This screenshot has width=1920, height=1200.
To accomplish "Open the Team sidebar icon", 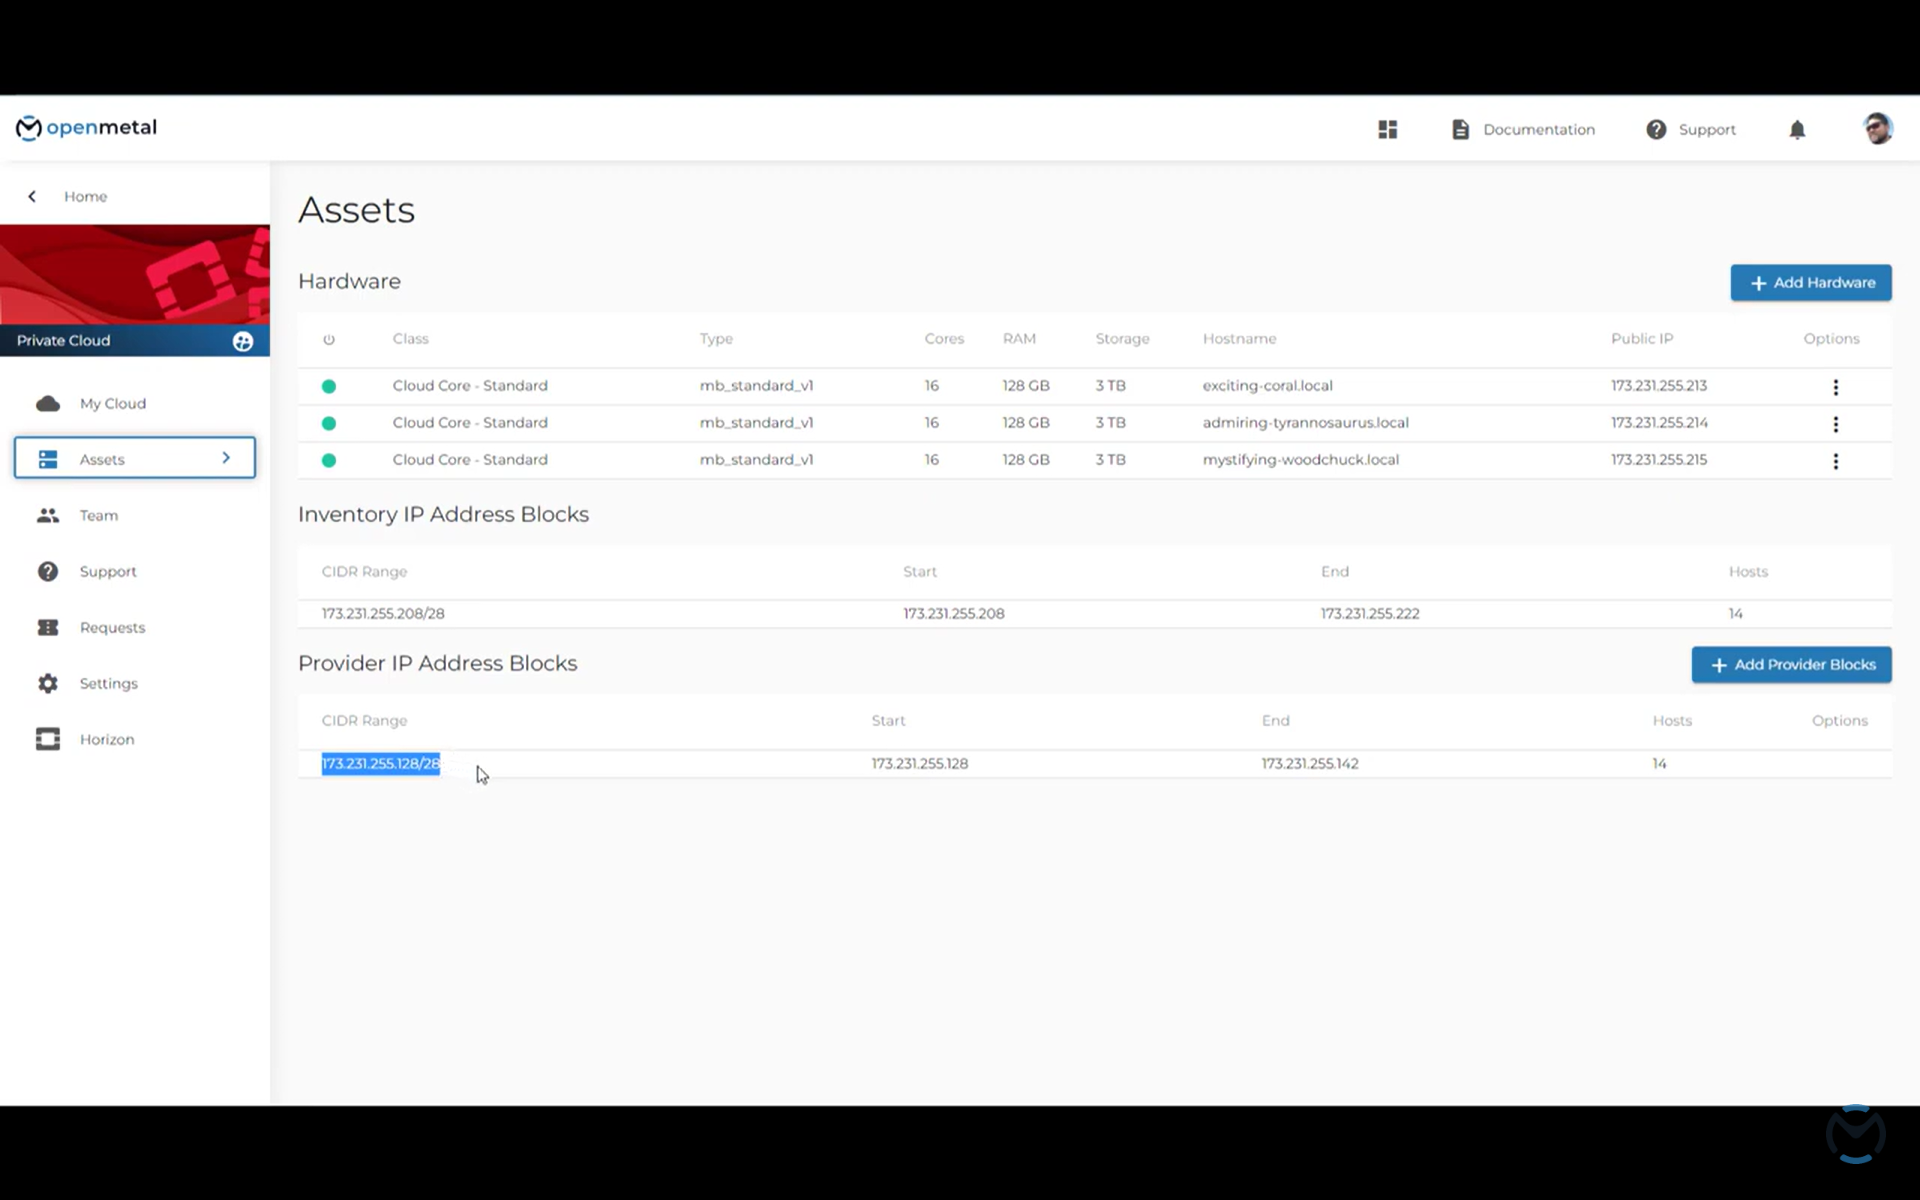I will [48, 515].
